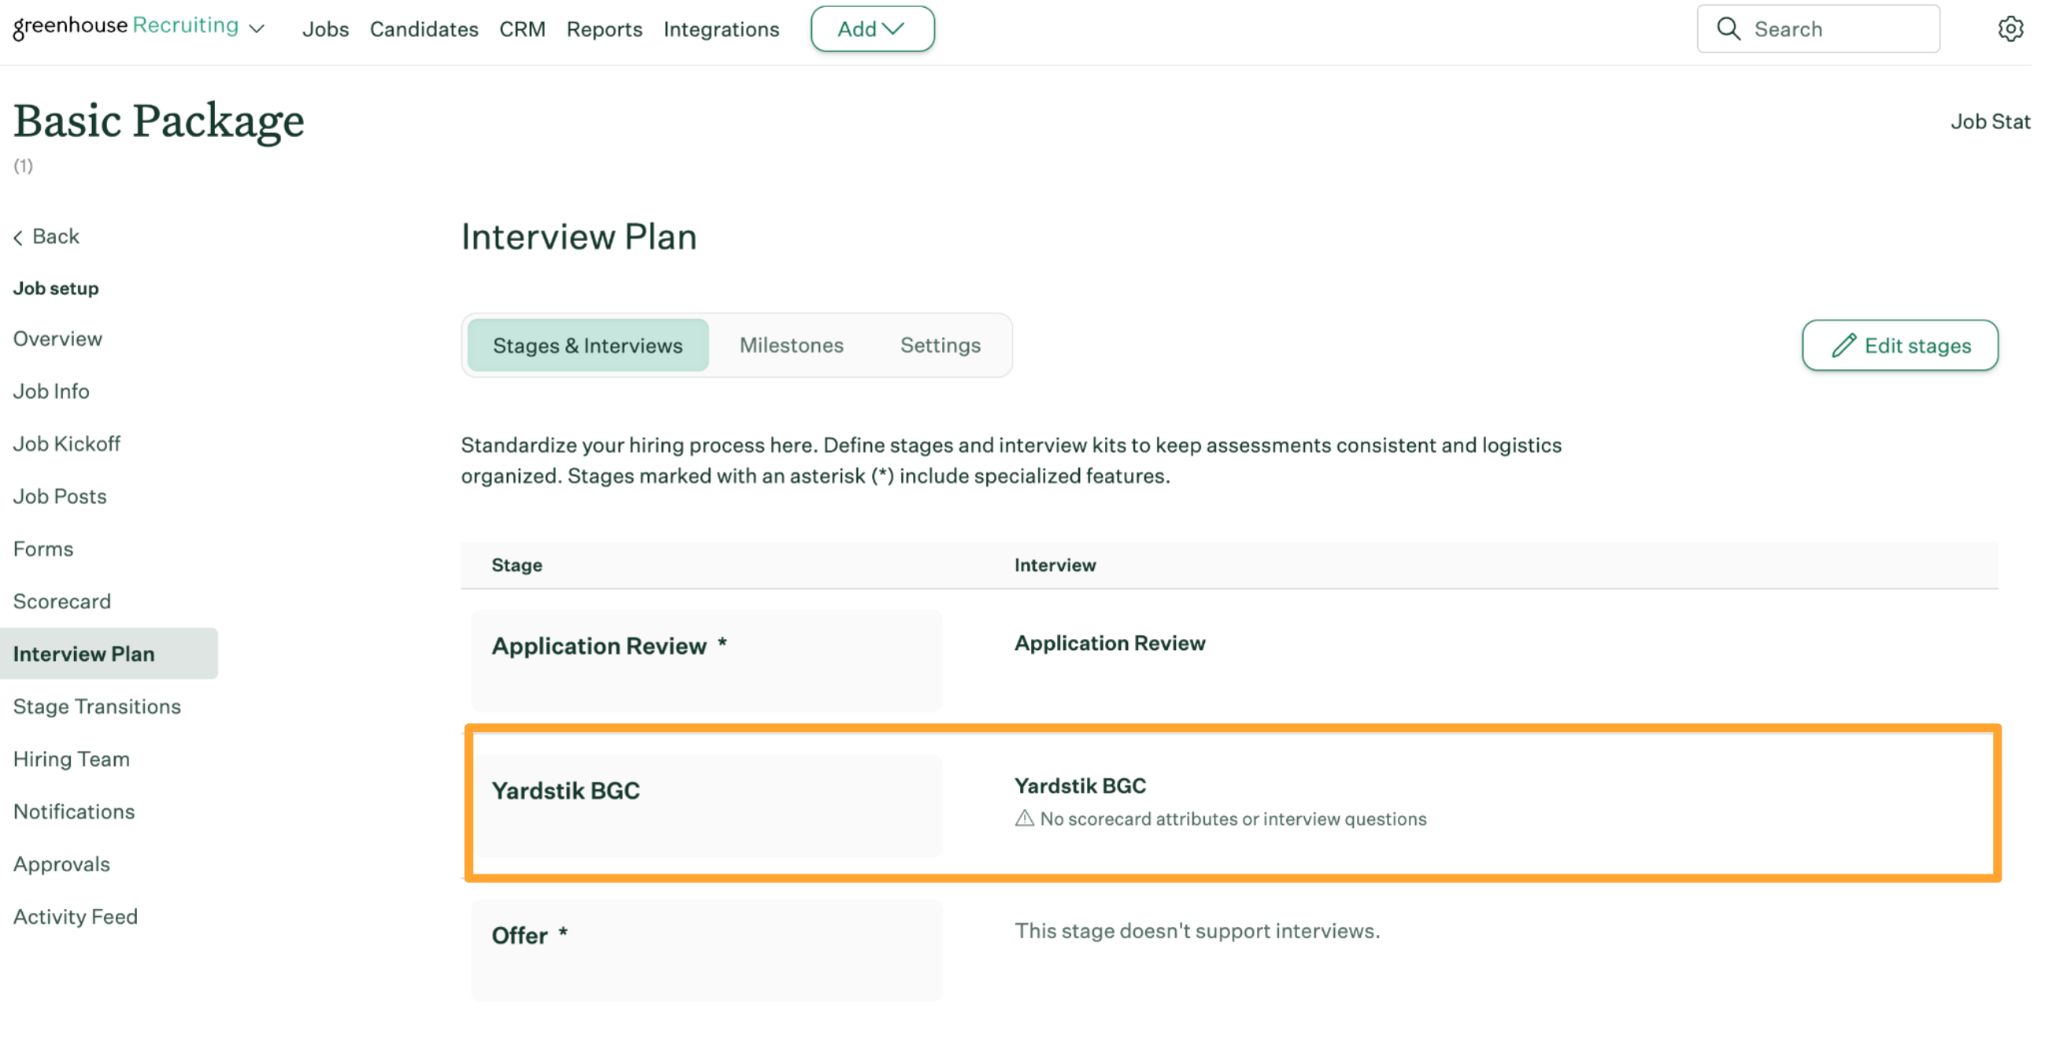Open Job Info in sidebar
The height and width of the screenshot is (1045, 2048).
click(x=51, y=391)
